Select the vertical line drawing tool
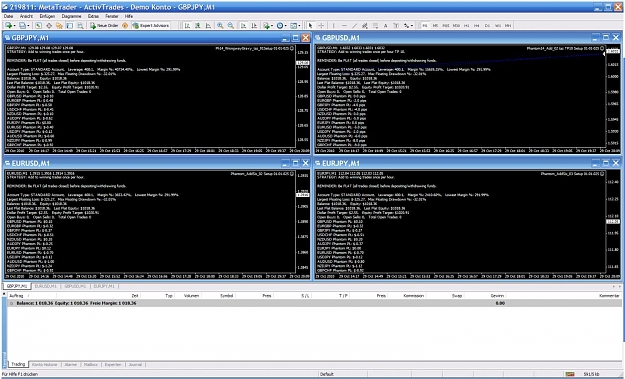The height and width of the screenshot is (379, 625). [x=334, y=26]
